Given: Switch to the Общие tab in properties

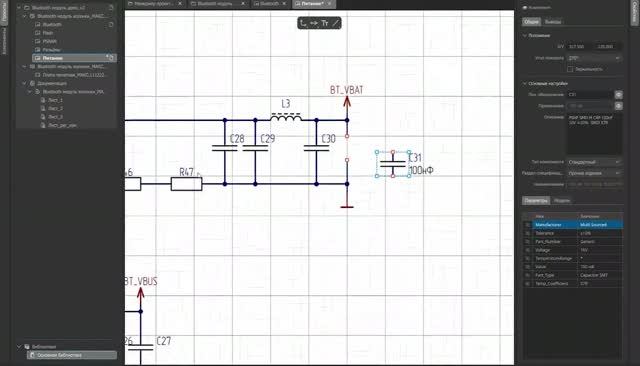Looking at the screenshot, I should 531,22.
